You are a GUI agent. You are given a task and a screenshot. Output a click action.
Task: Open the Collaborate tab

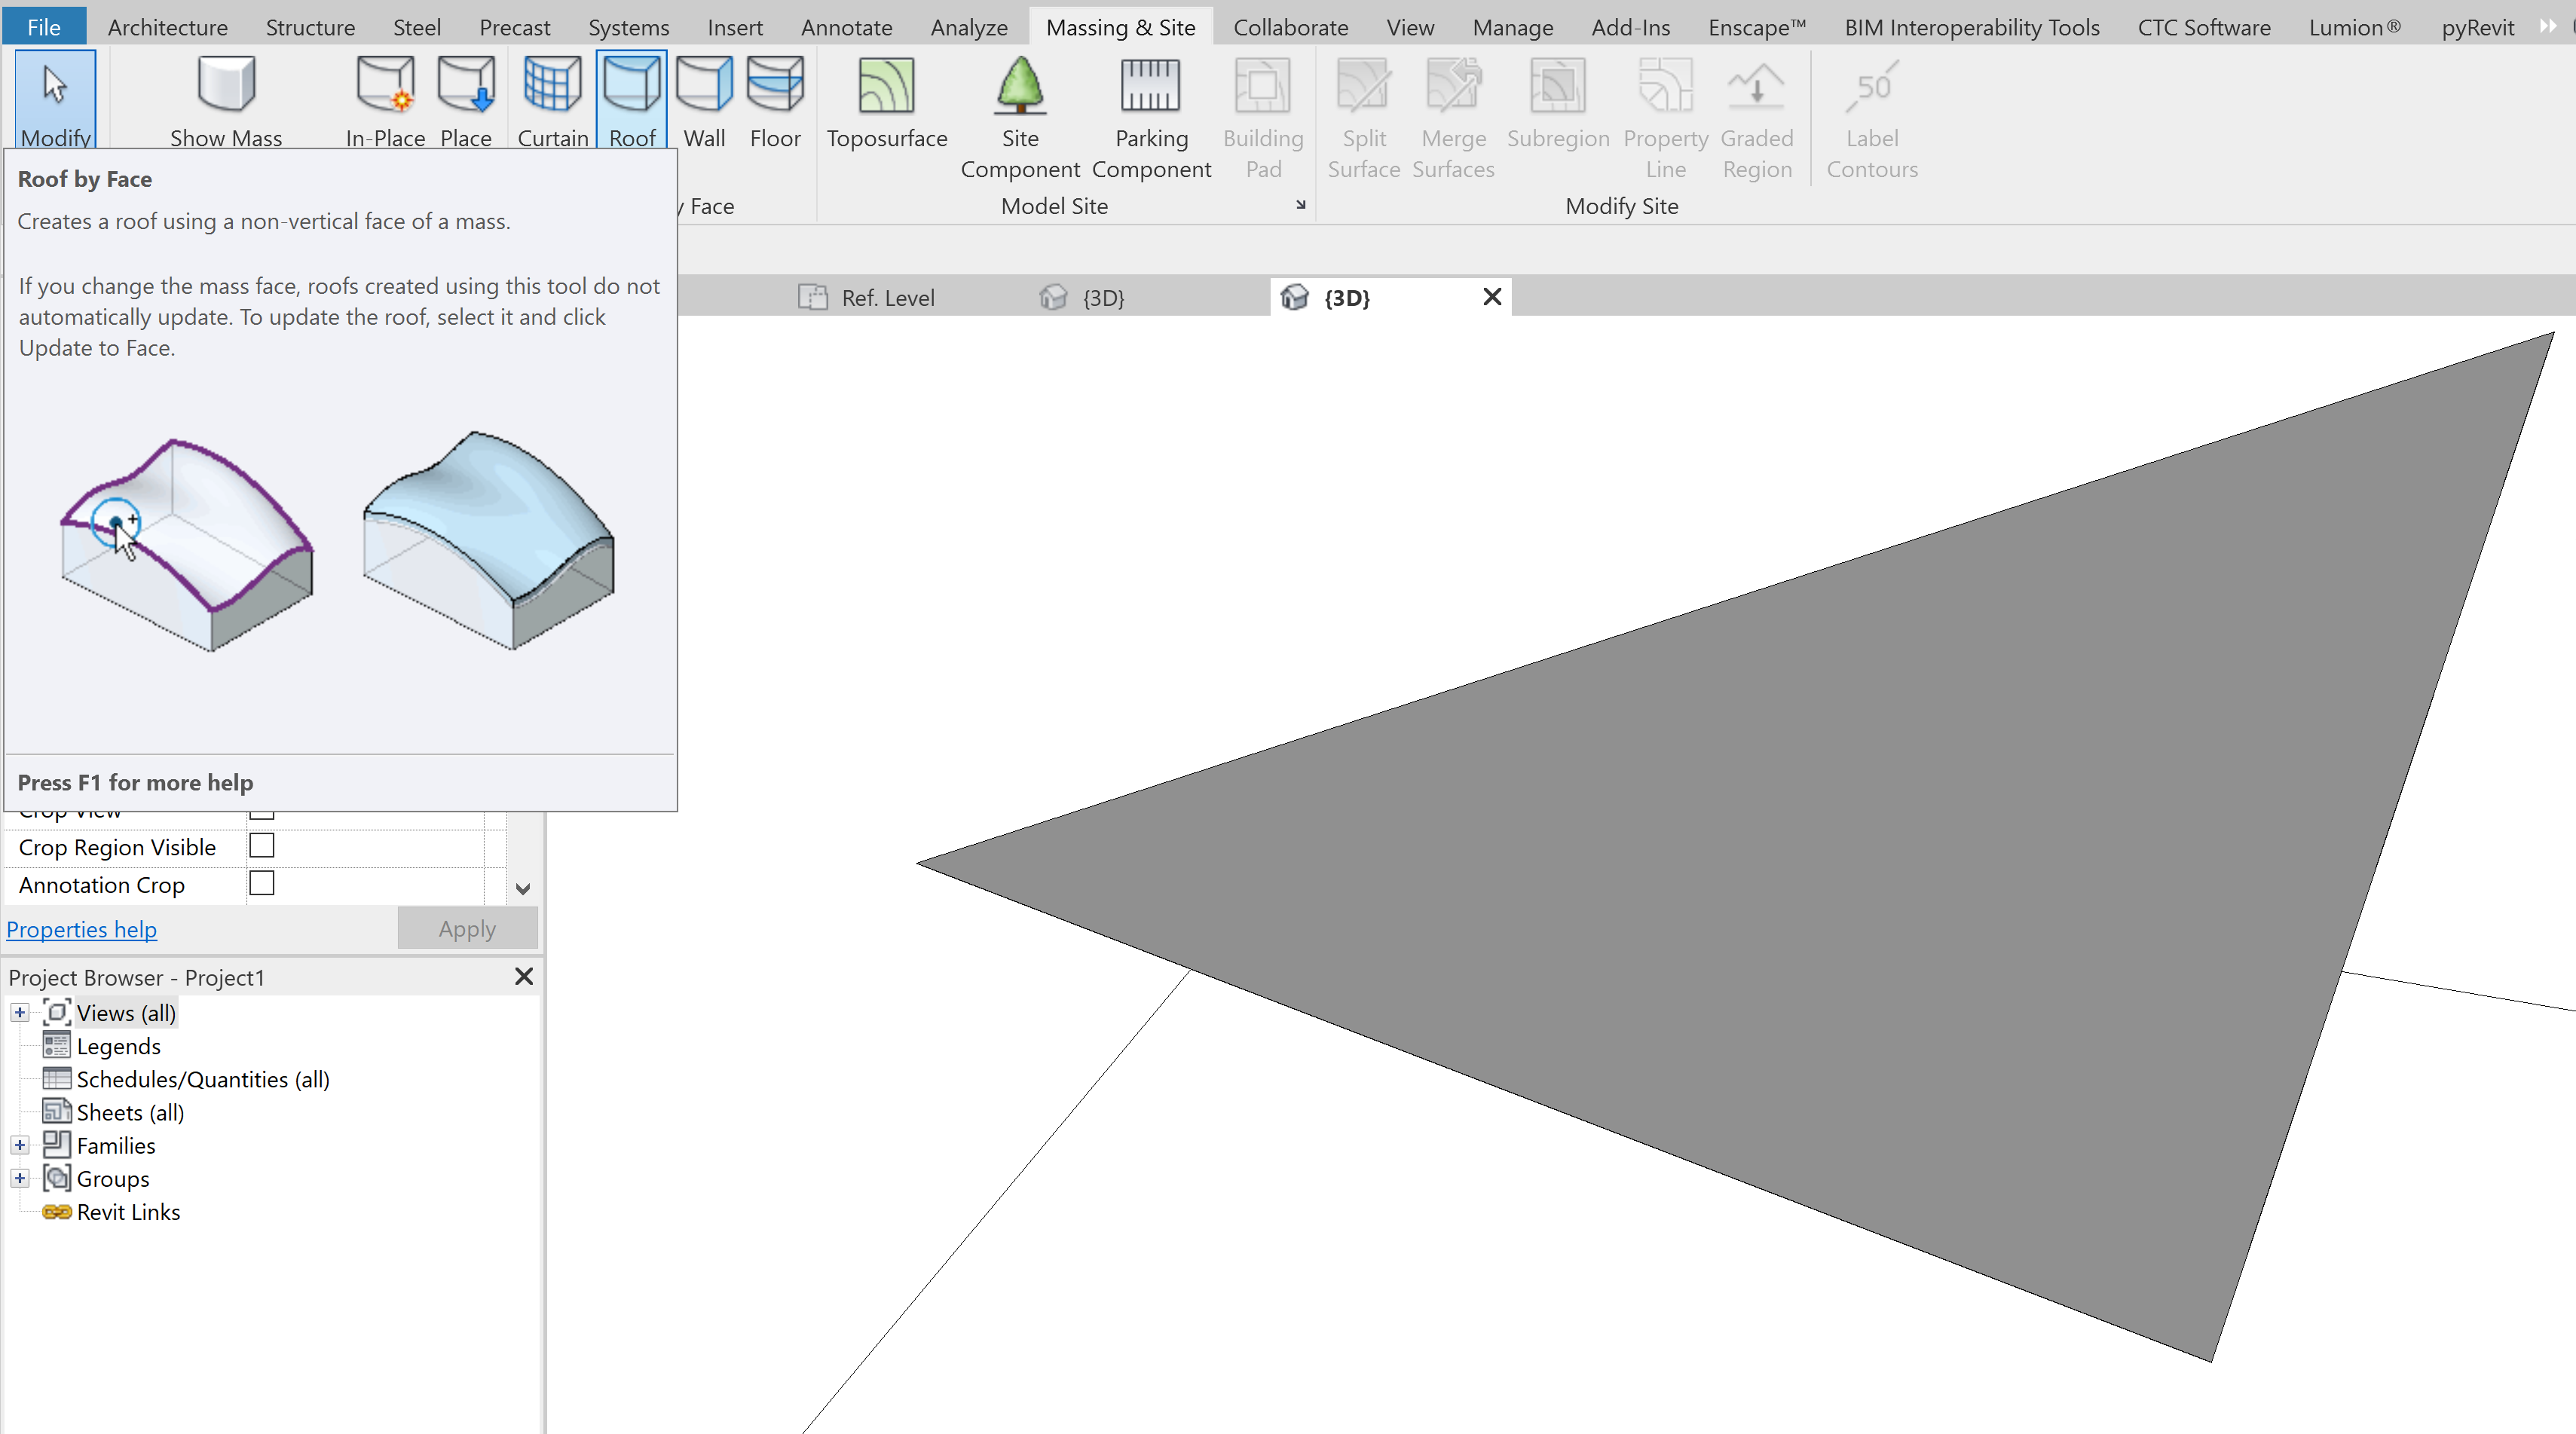[1290, 27]
